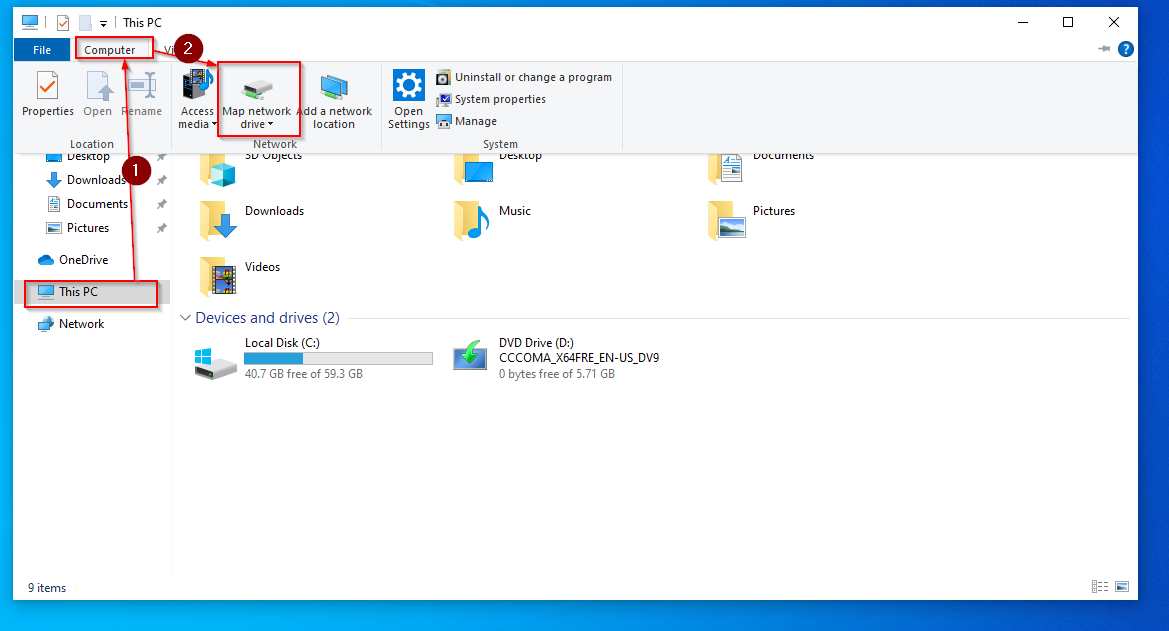Switch to large icons view in status bar
Image resolution: width=1169 pixels, height=631 pixels.
click(1122, 587)
